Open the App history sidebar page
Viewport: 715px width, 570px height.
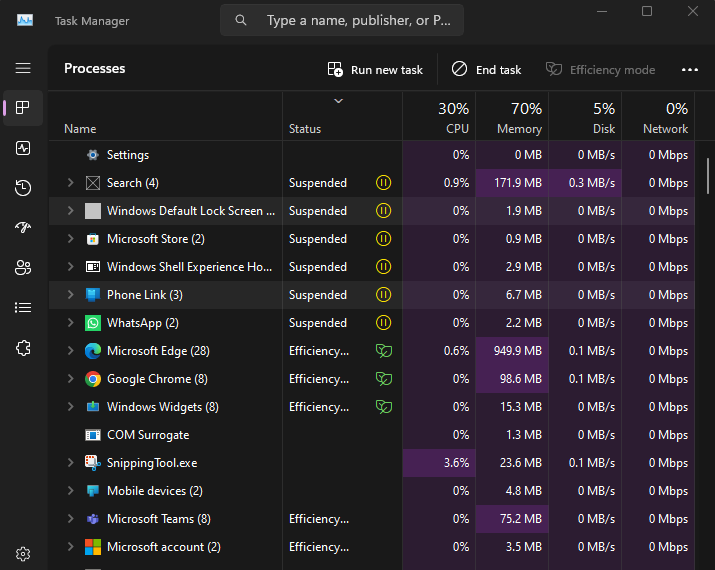(x=23, y=187)
